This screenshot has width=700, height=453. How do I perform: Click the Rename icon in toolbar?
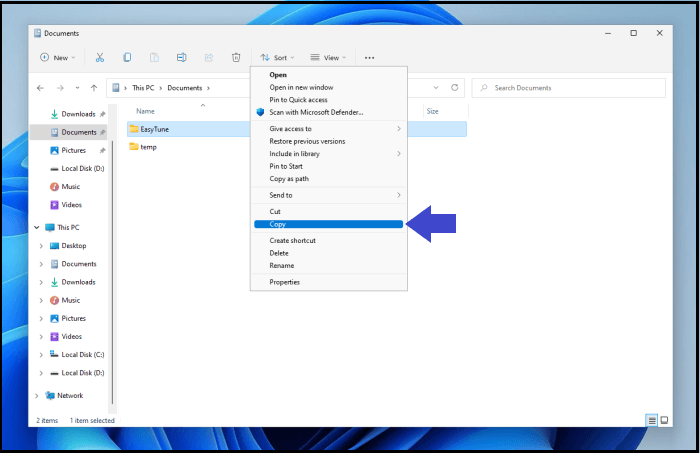click(181, 58)
